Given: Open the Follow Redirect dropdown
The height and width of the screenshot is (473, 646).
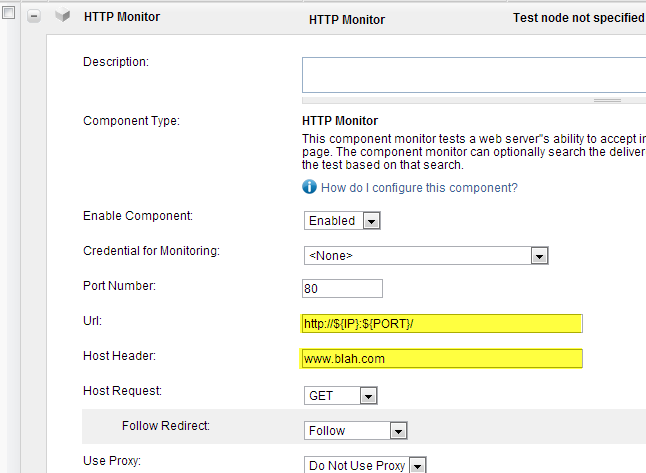Looking at the screenshot, I should pyautogui.click(x=356, y=431).
